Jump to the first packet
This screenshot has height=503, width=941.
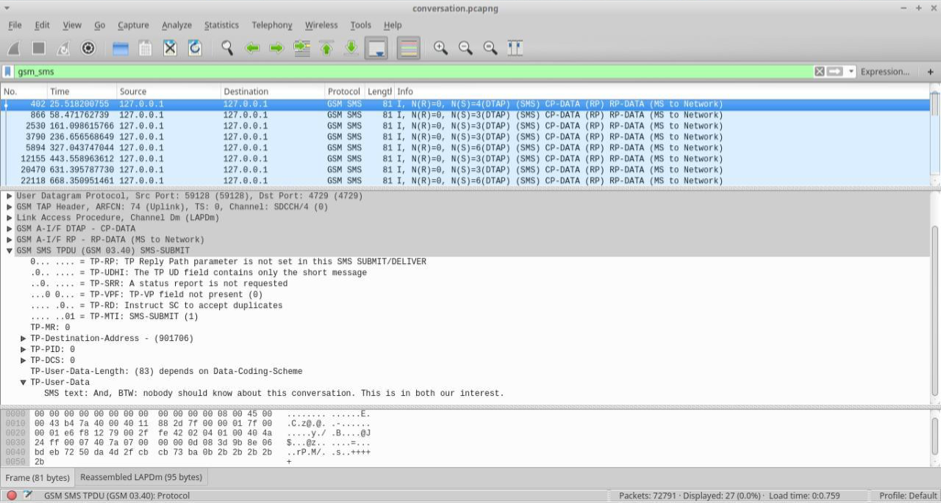tap(326, 49)
